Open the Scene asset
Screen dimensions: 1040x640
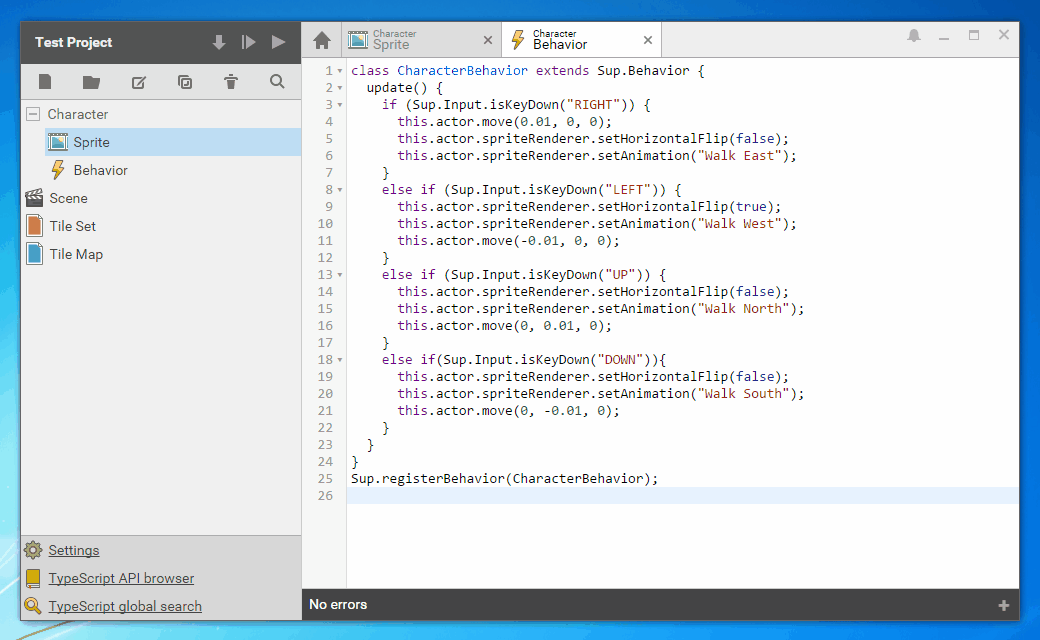(x=161, y=198)
